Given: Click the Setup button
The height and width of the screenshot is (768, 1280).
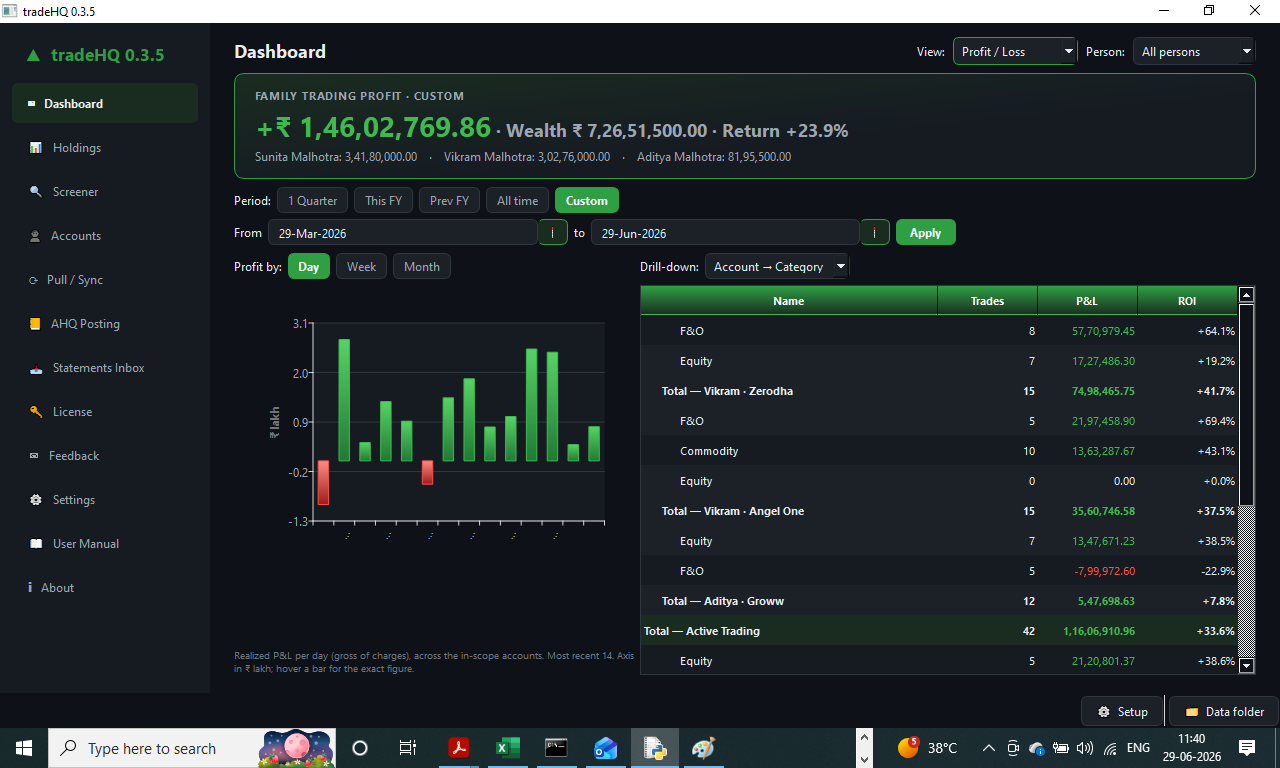Looking at the screenshot, I should (1122, 712).
